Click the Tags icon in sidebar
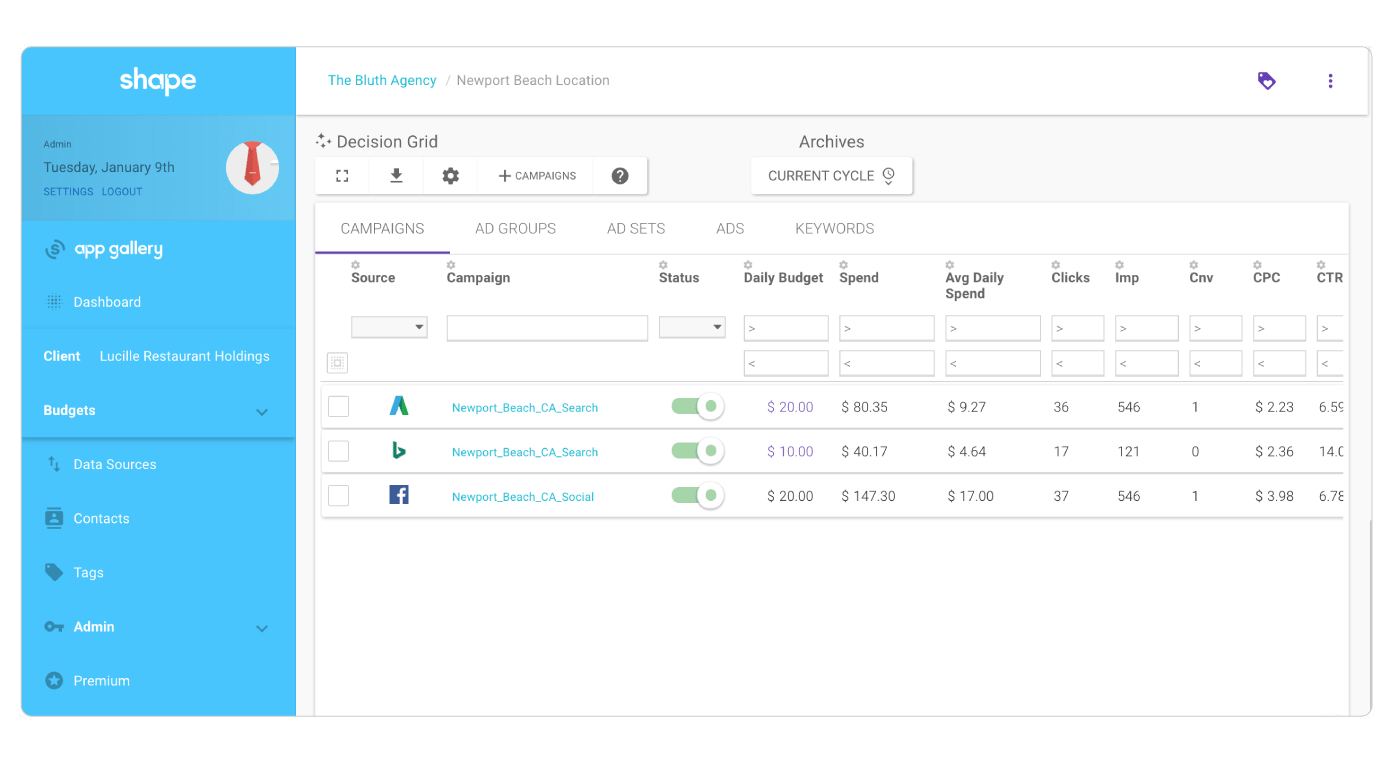Image resolution: width=1396 pixels, height=762 pixels. [x=54, y=572]
